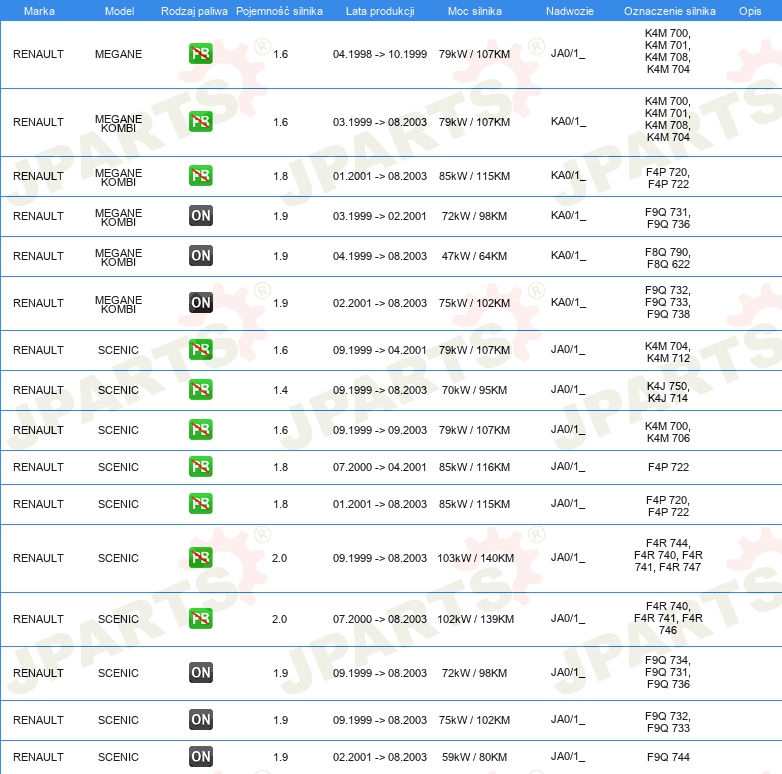The height and width of the screenshot is (774, 782).
Task: Click the PB fuel icon for 139KM Scenic
Action: pos(201,619)
